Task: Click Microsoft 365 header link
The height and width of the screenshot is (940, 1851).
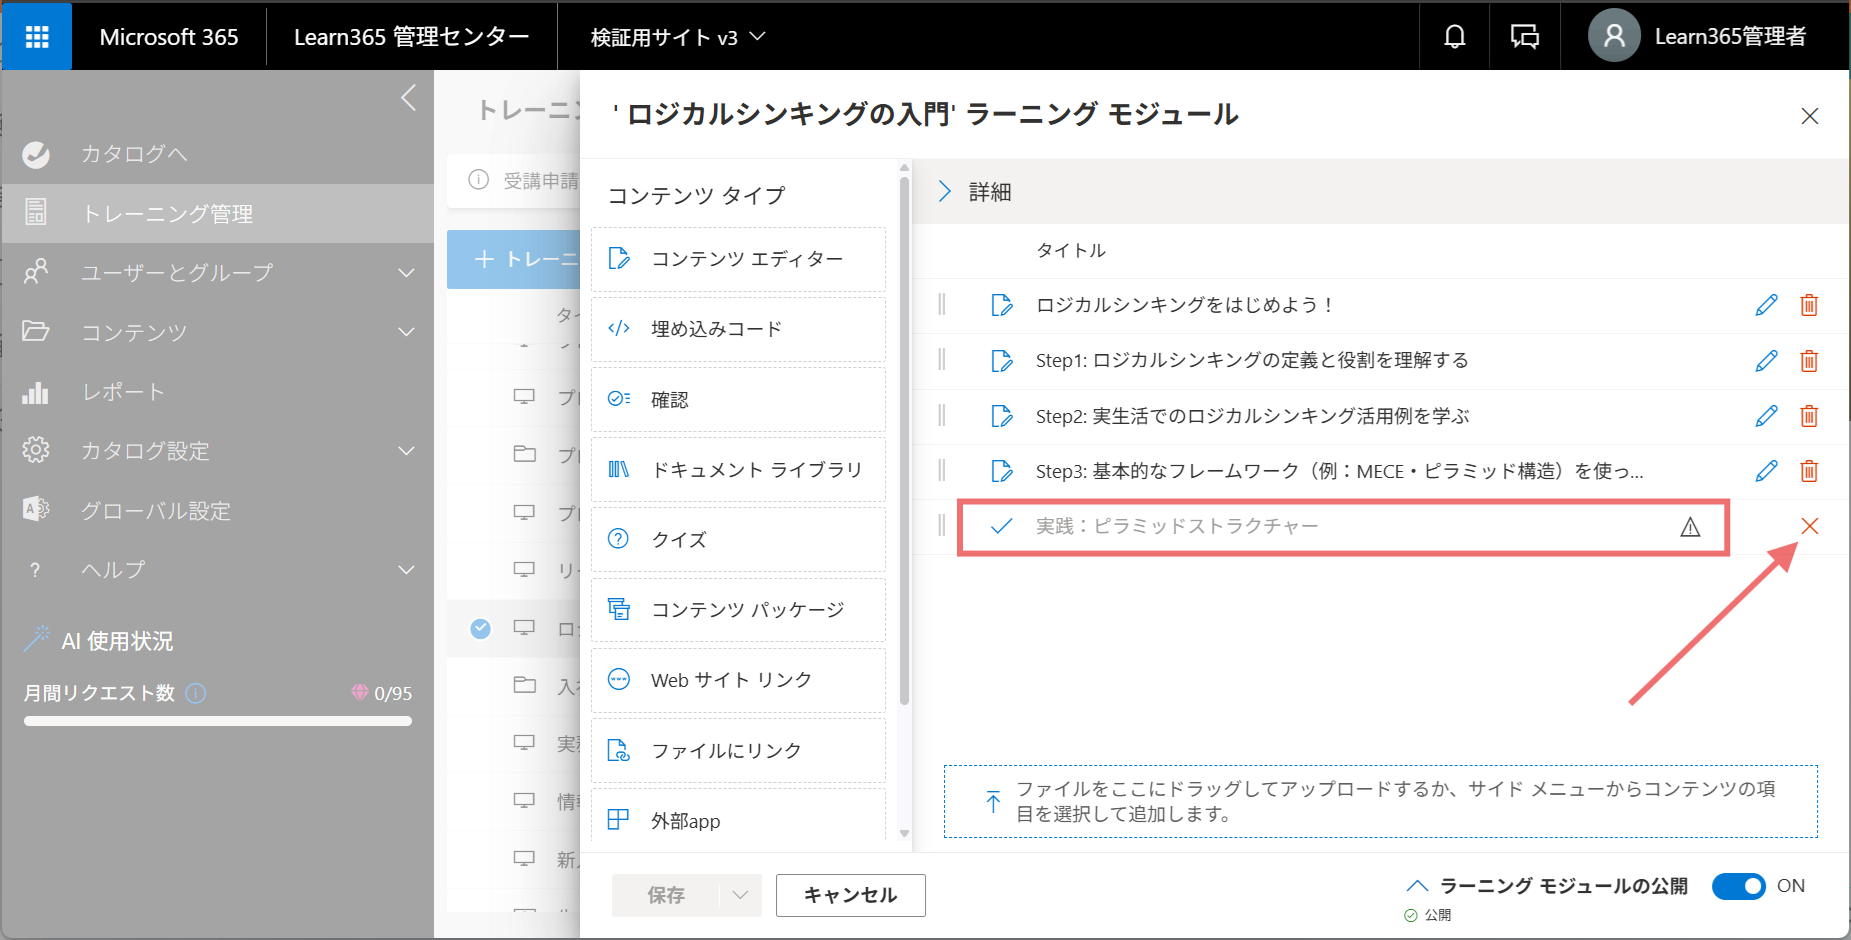Action: 169,37
